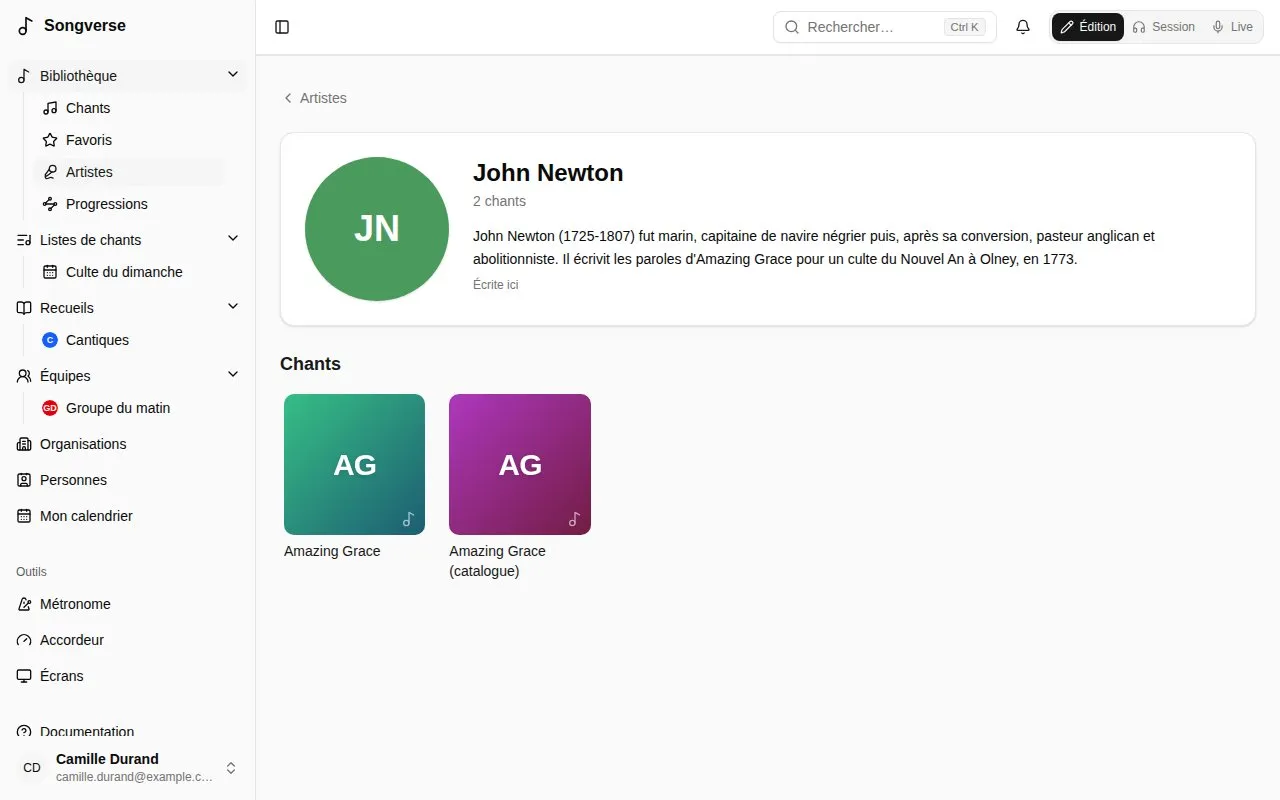Go back to Artistes list
This screenshot has width=1280, height=800.
(x=315, y=98)
